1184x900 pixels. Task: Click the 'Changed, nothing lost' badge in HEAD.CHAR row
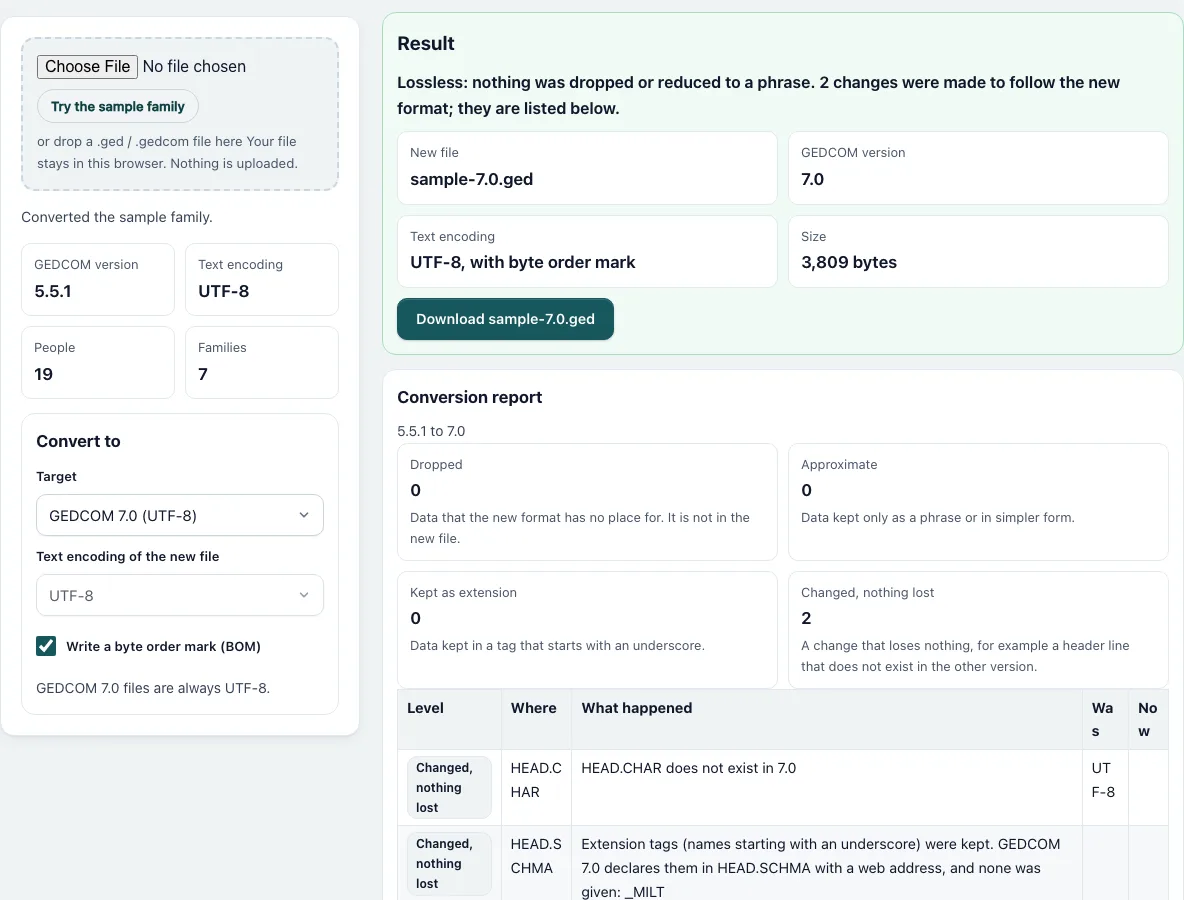(449, 788)
